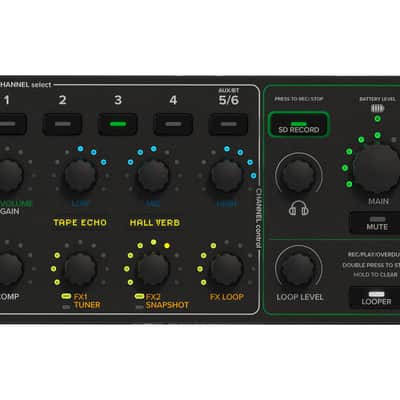Click the SNAPSHOT label text

(167, 305)
